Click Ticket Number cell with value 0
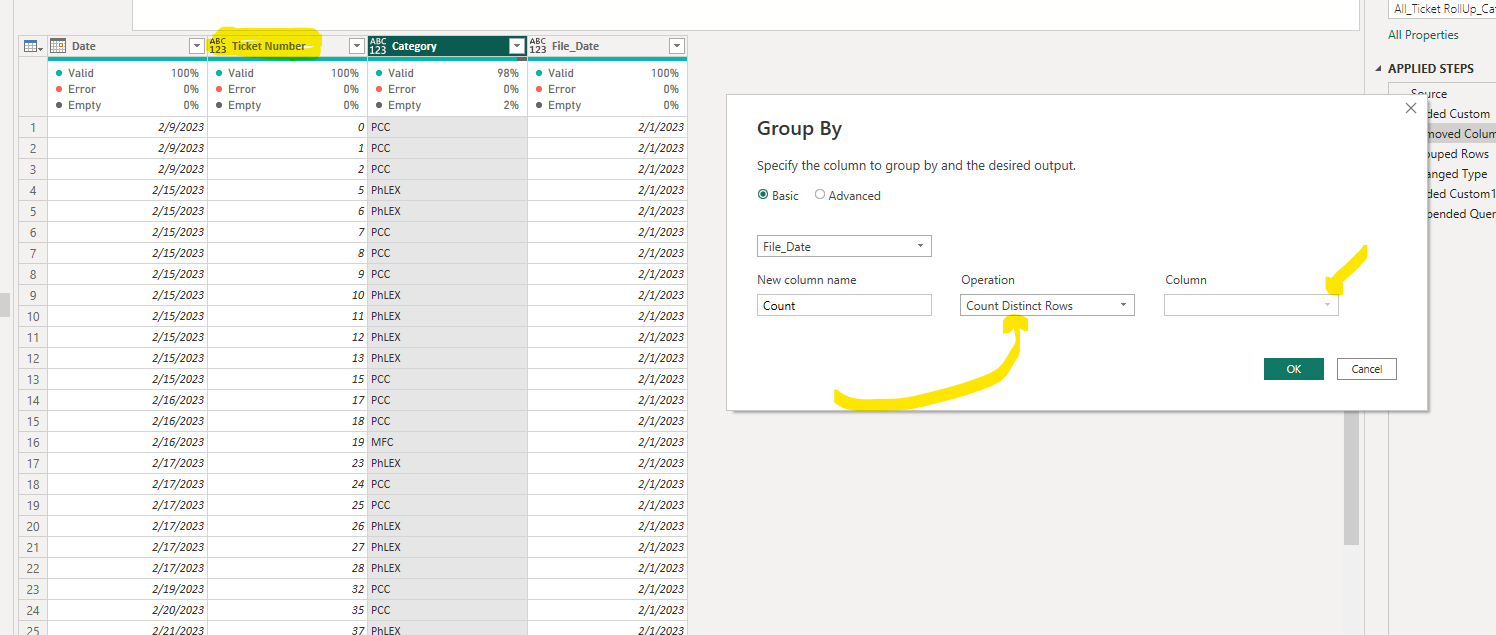The width and height of the screenshot is (1496, 635). (288, 127)
